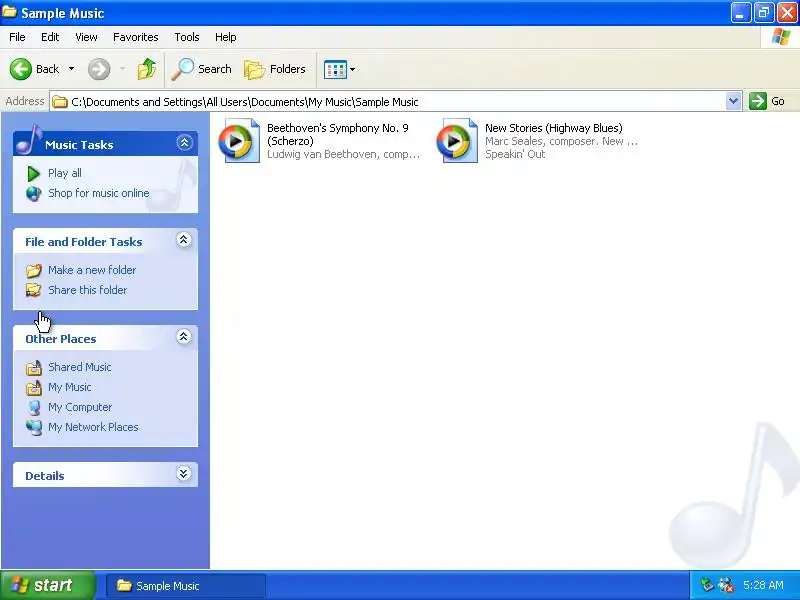Expand the address bar dropdown arrow
The width and height of the screenshot is (800, 600).
733,102
